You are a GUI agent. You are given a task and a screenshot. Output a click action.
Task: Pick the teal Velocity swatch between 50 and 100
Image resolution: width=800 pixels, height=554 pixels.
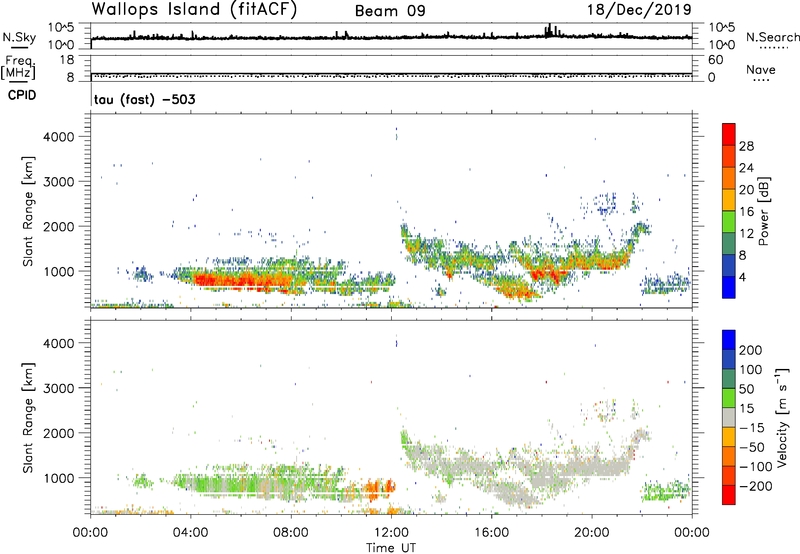tap(729, 379)
